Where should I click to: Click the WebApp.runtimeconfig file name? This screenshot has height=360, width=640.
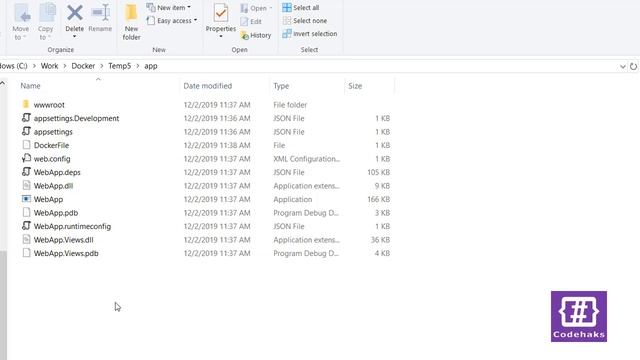pos(72,226)
